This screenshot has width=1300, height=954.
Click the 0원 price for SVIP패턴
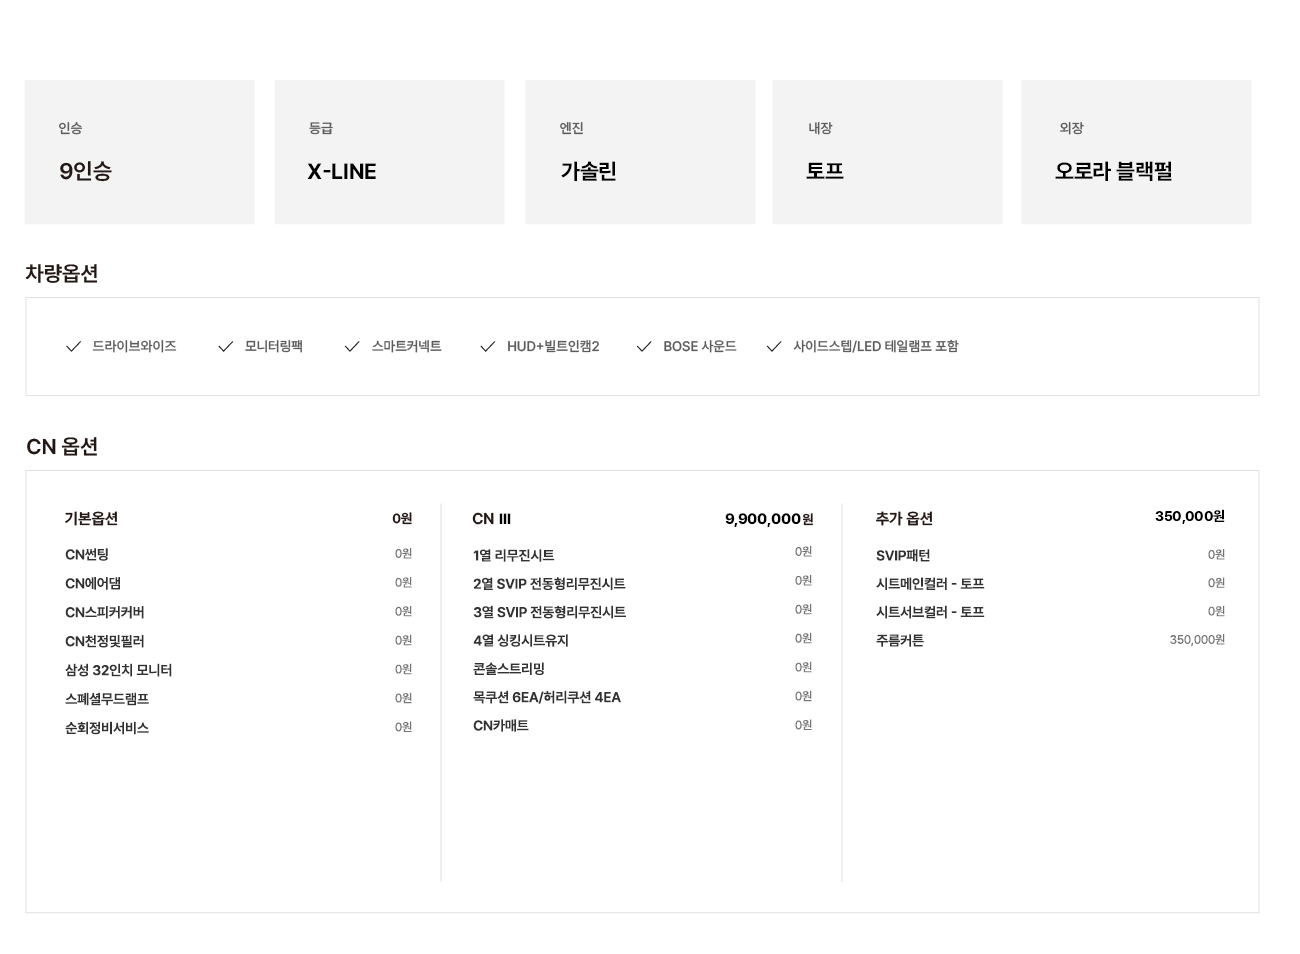click(1216, 555)
